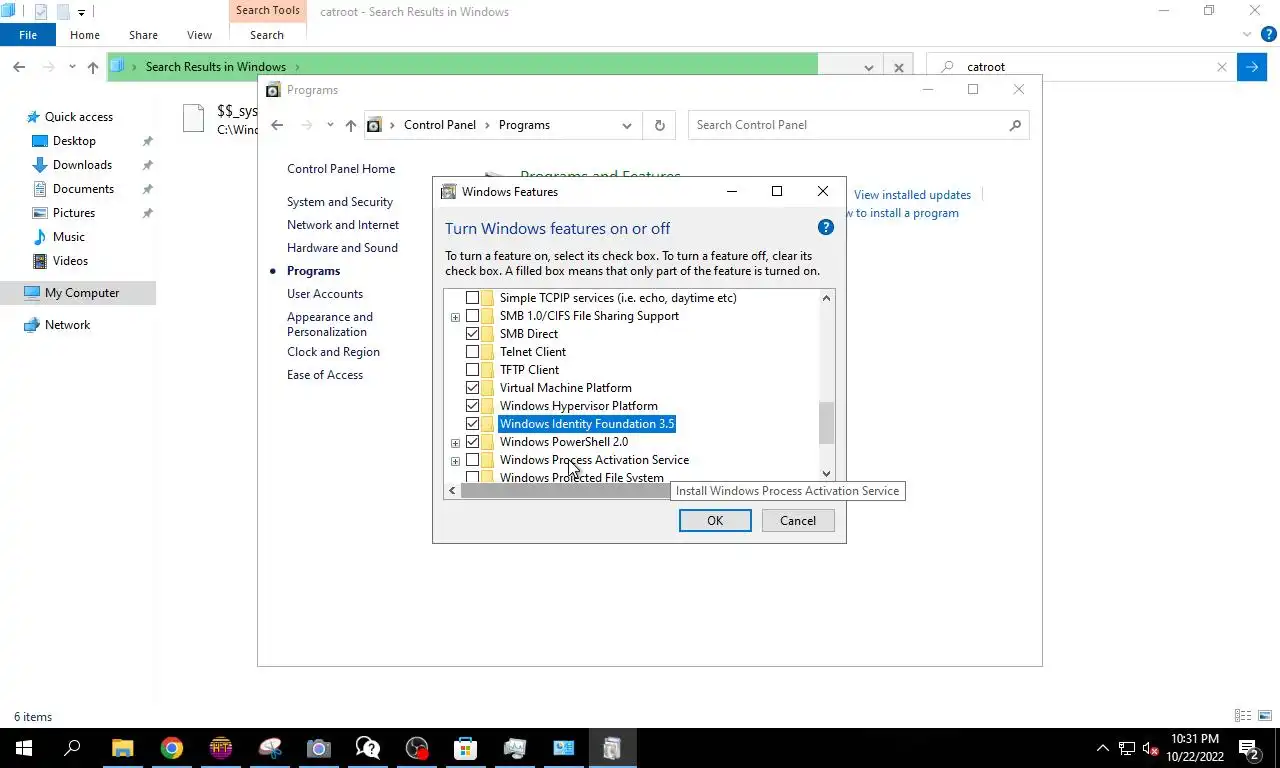Screen dimensions: 1280x768
Task: Click the network tray icon
Action: 1127,748
